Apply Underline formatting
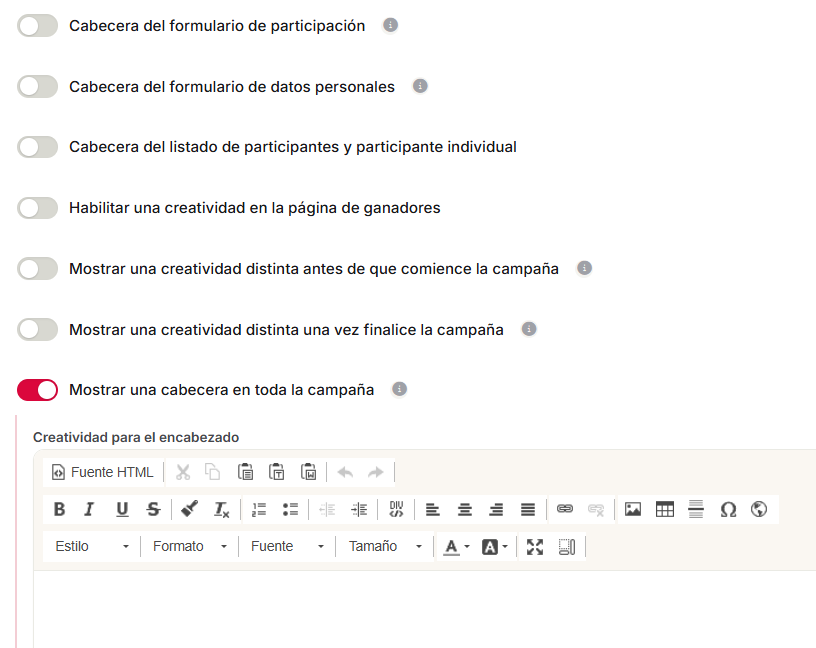816x648 pixels. 122,509
